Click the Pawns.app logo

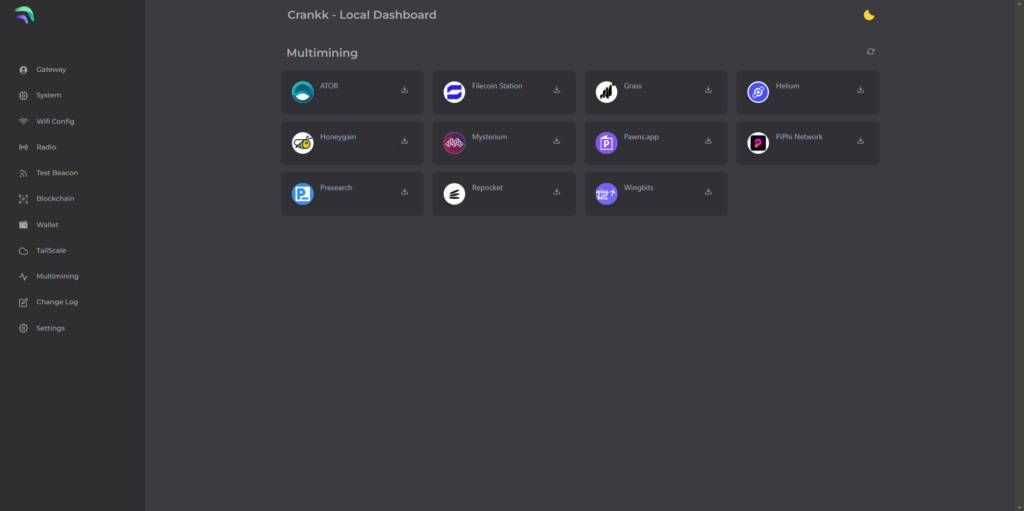tap(606, 143)
